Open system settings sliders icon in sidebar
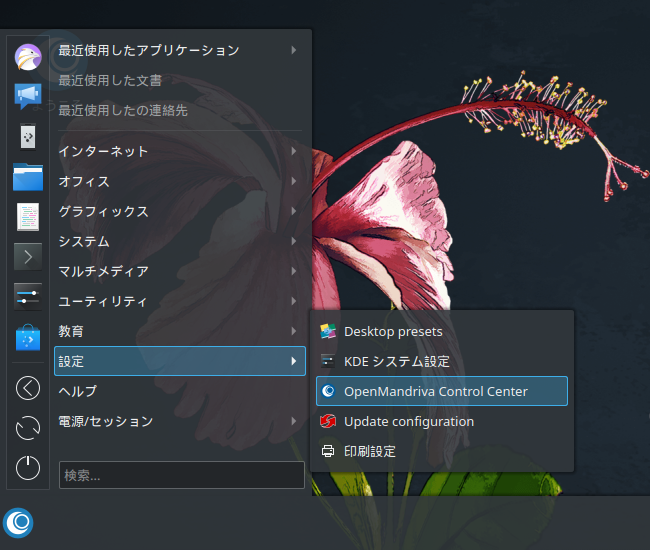650x550 pixels. [28, 297]
